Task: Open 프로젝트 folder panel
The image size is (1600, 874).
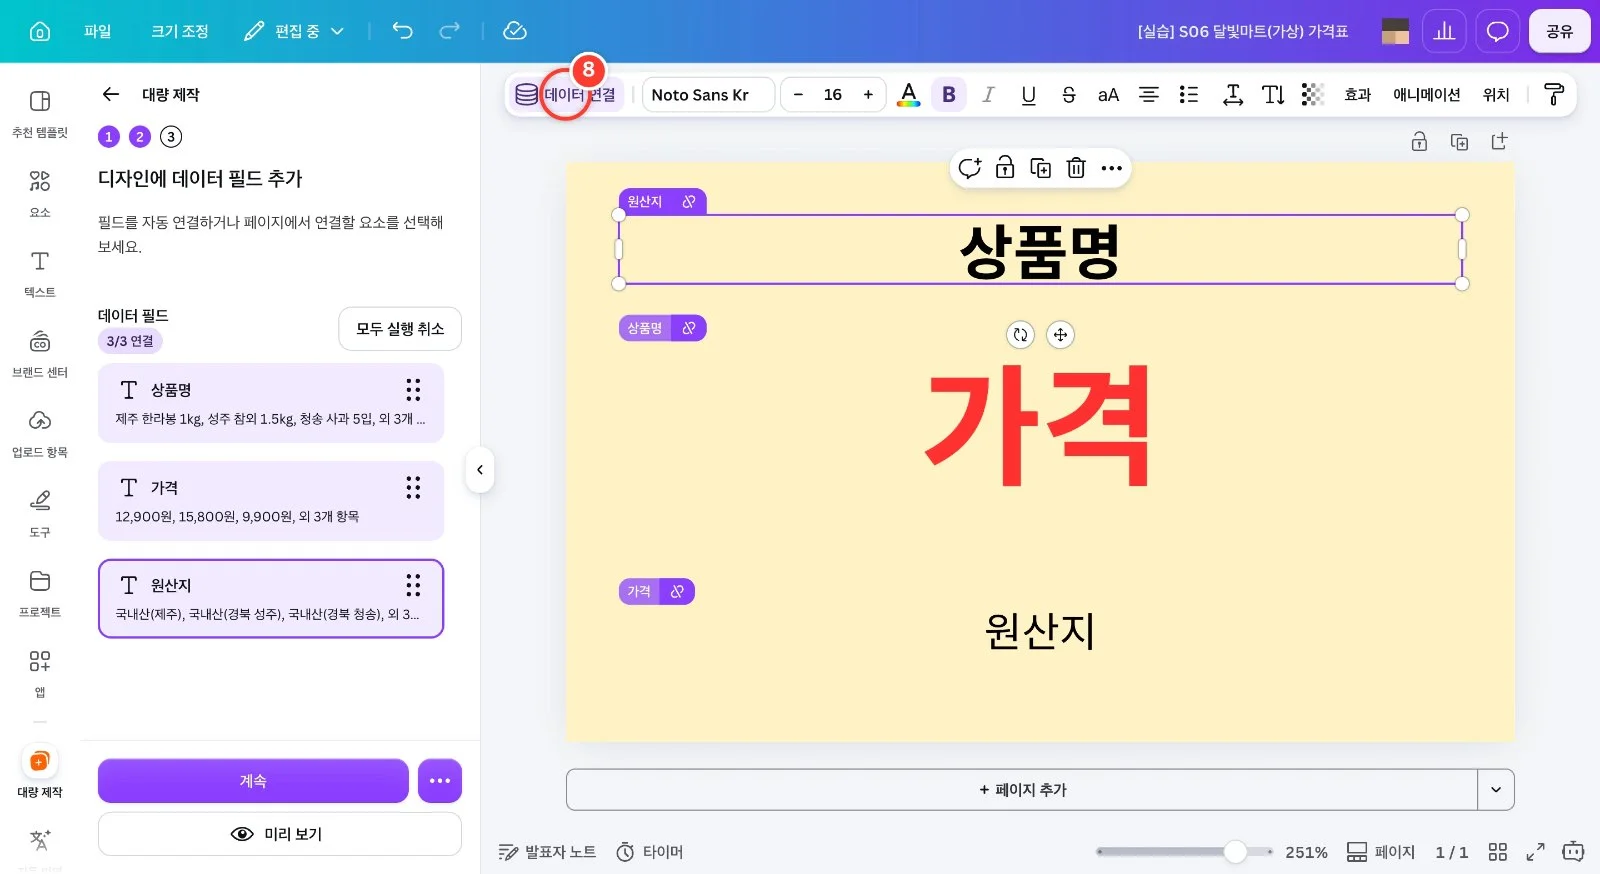Action: pos(40,593)
